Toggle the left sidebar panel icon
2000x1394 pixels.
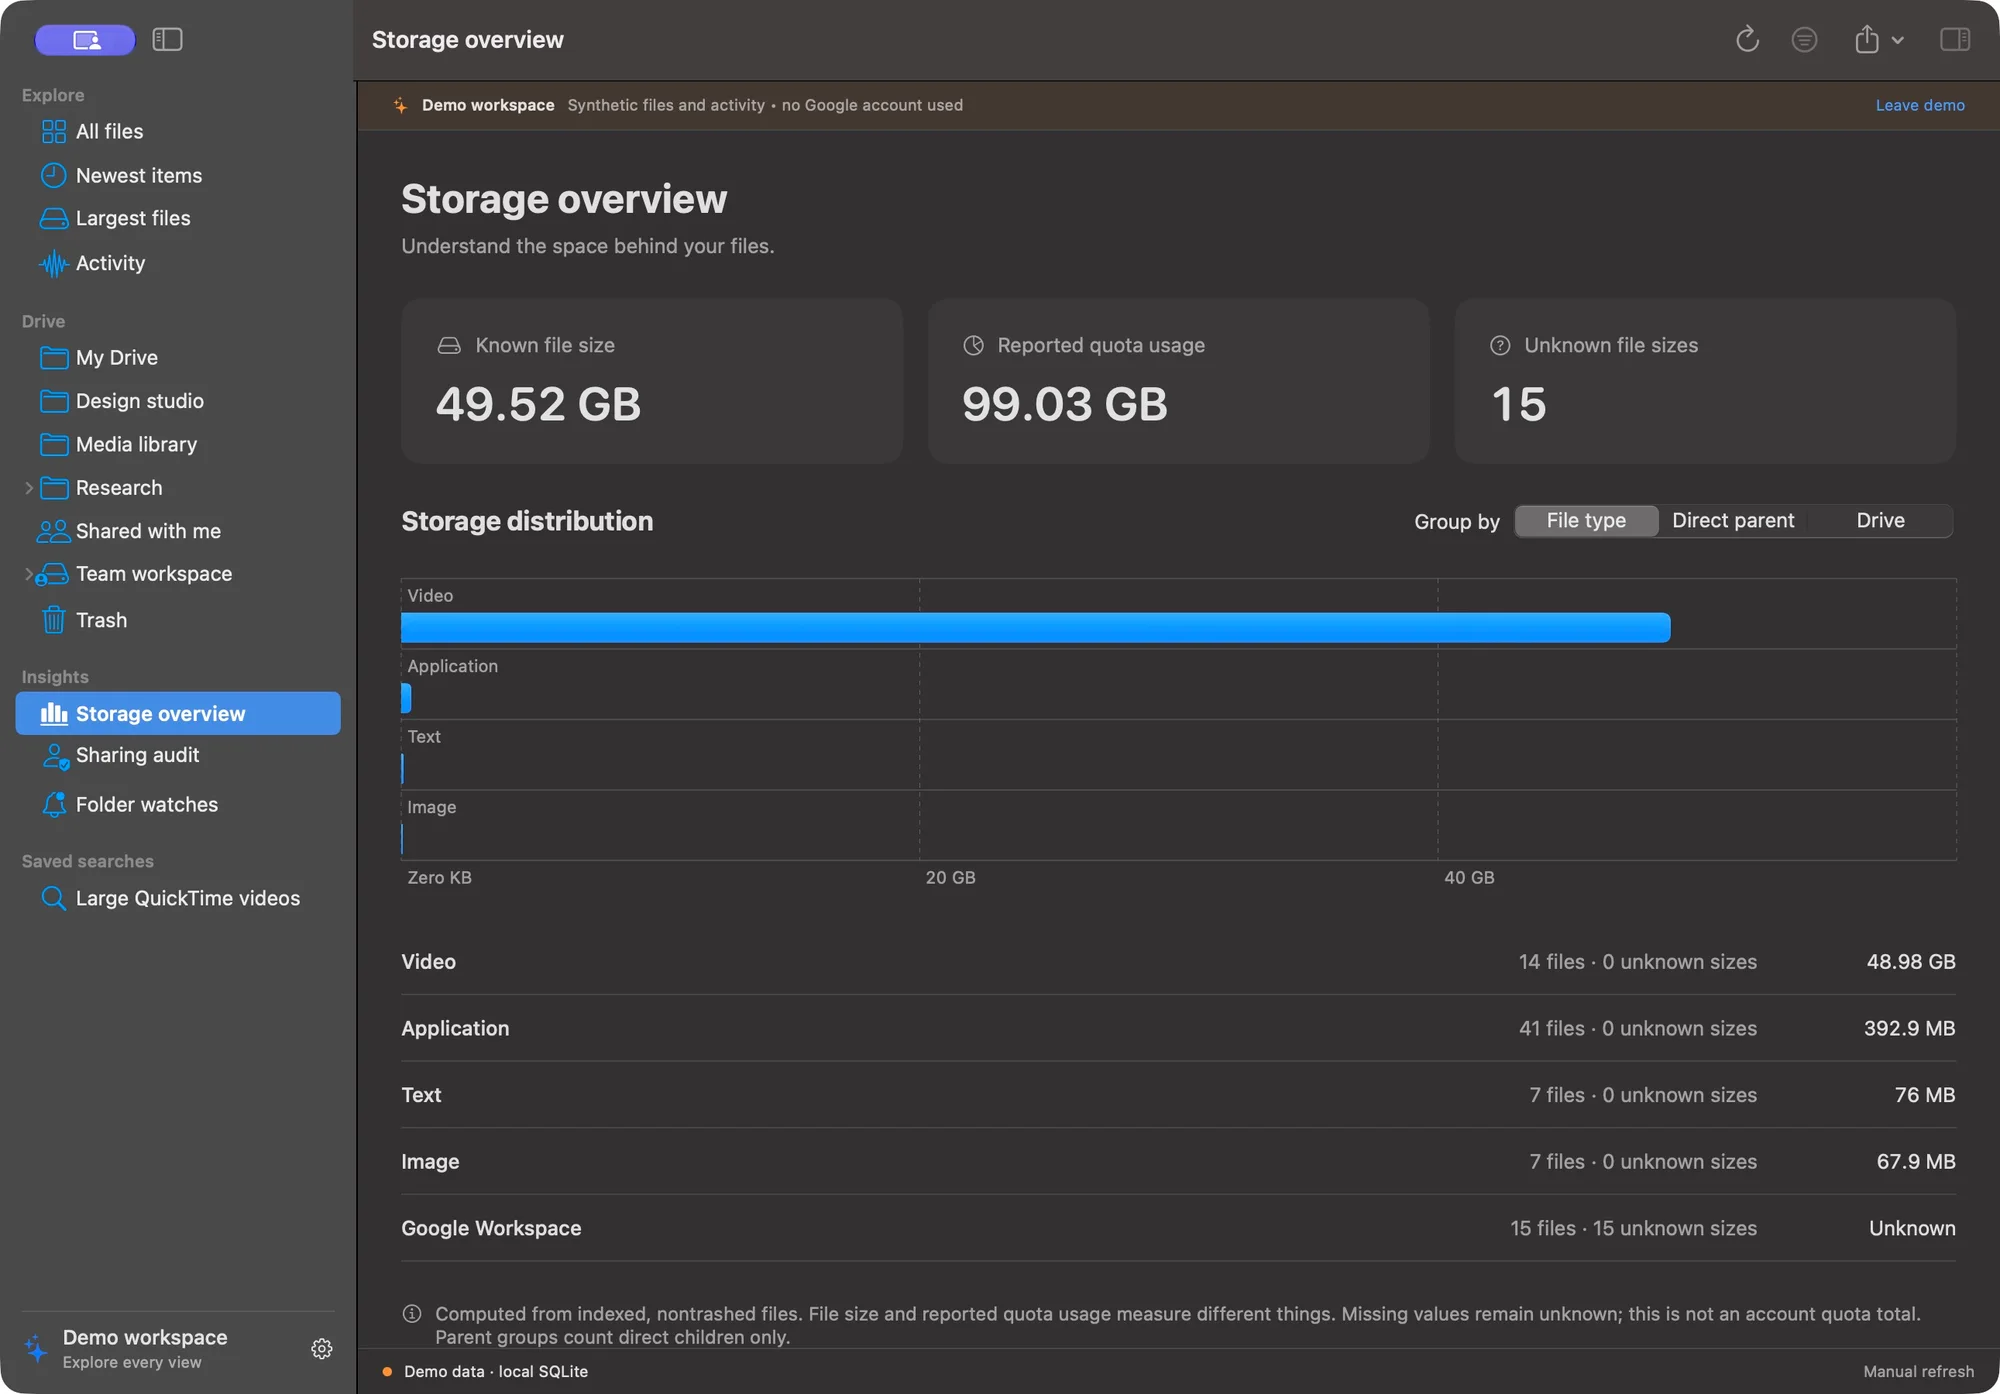tap(167, 40)
